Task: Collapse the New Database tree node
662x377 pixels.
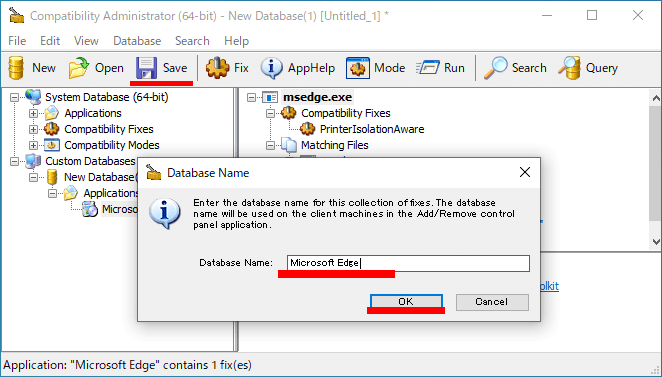Action: [33, 178]
